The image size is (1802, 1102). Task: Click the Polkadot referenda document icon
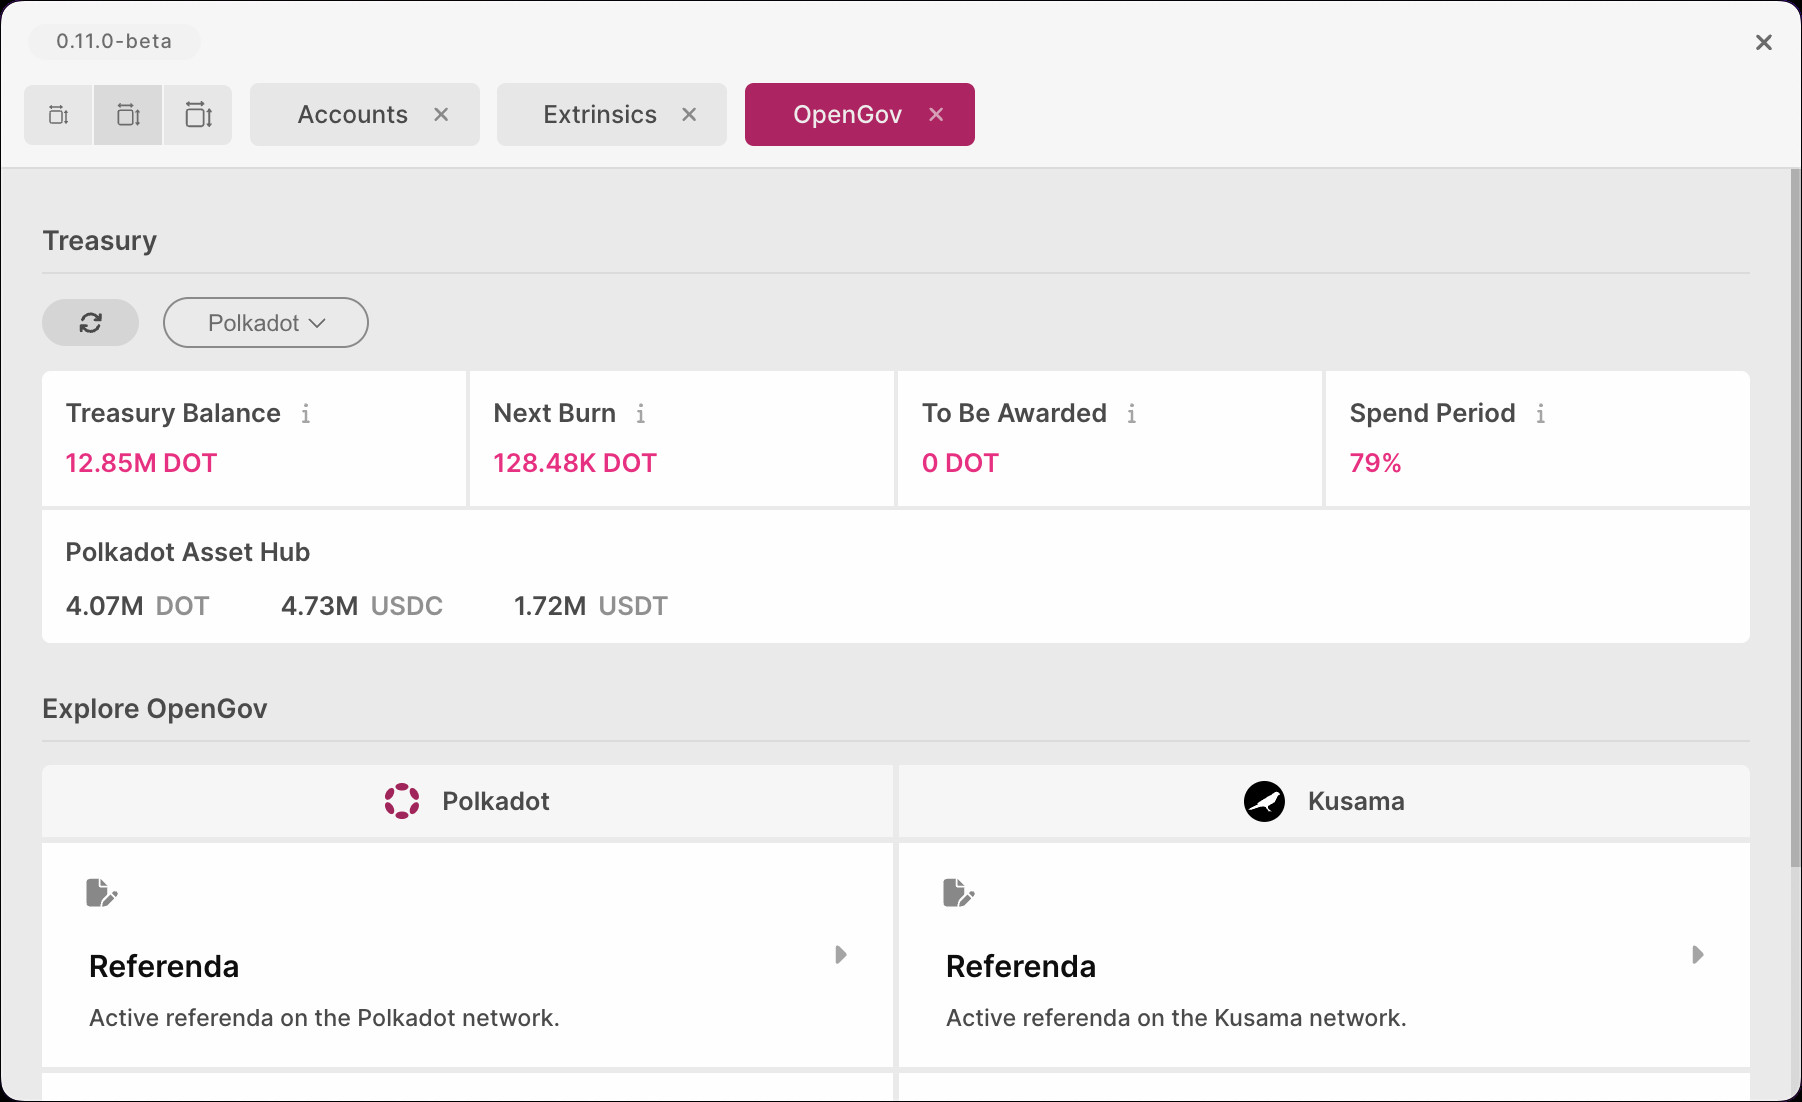click(x=102, y=892)
